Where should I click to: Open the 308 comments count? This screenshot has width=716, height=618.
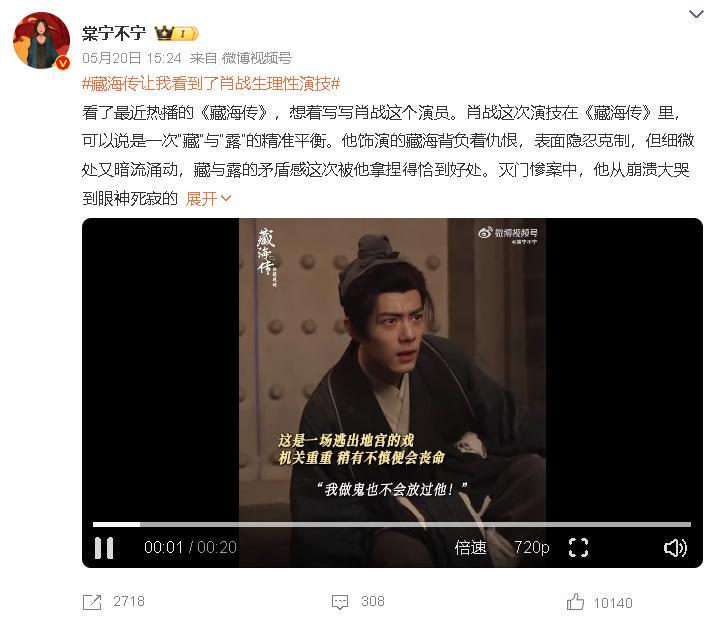pos(373,601)
